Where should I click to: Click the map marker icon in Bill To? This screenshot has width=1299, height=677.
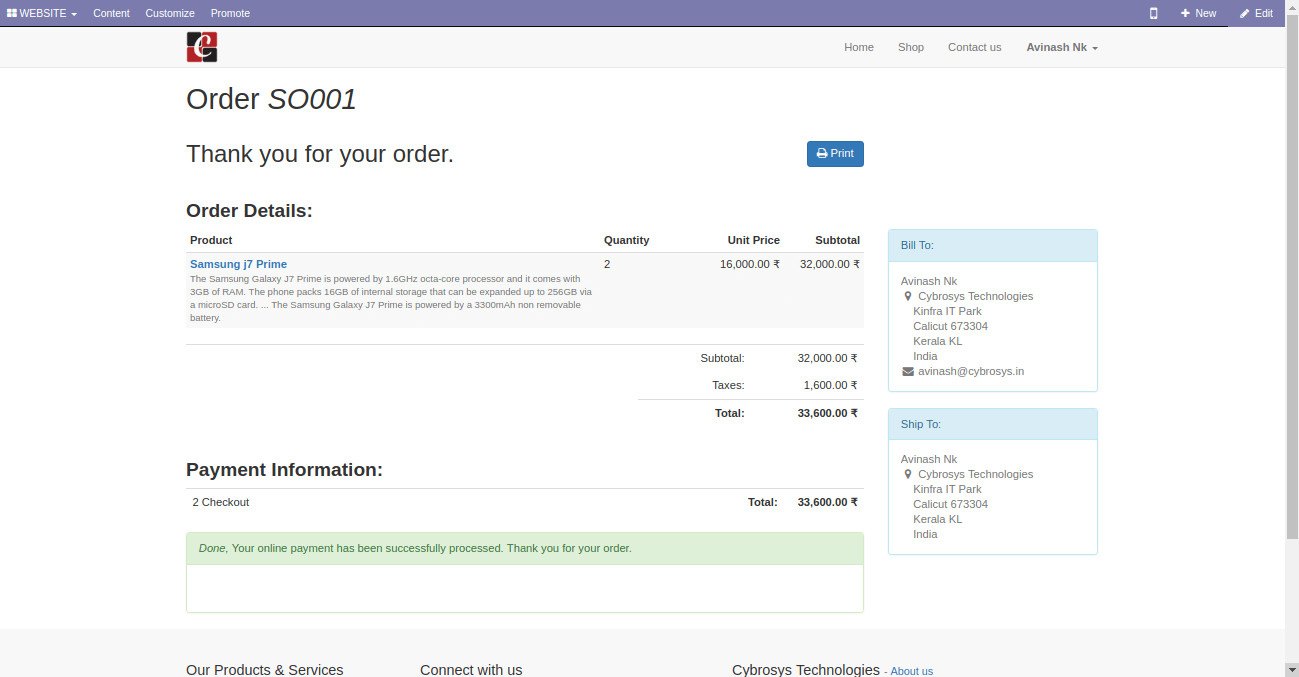(908, 296)
